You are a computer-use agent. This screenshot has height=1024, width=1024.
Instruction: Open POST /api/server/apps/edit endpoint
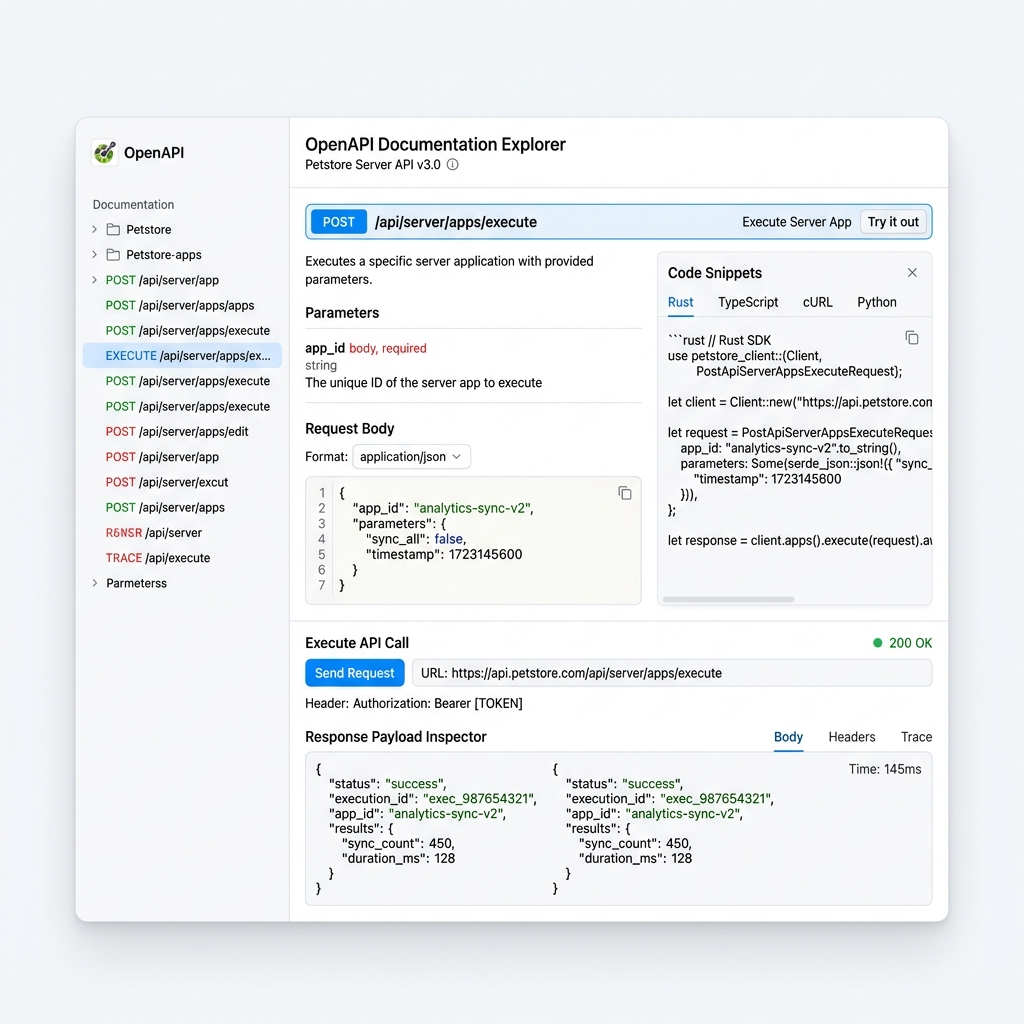[x=177, y=432]
